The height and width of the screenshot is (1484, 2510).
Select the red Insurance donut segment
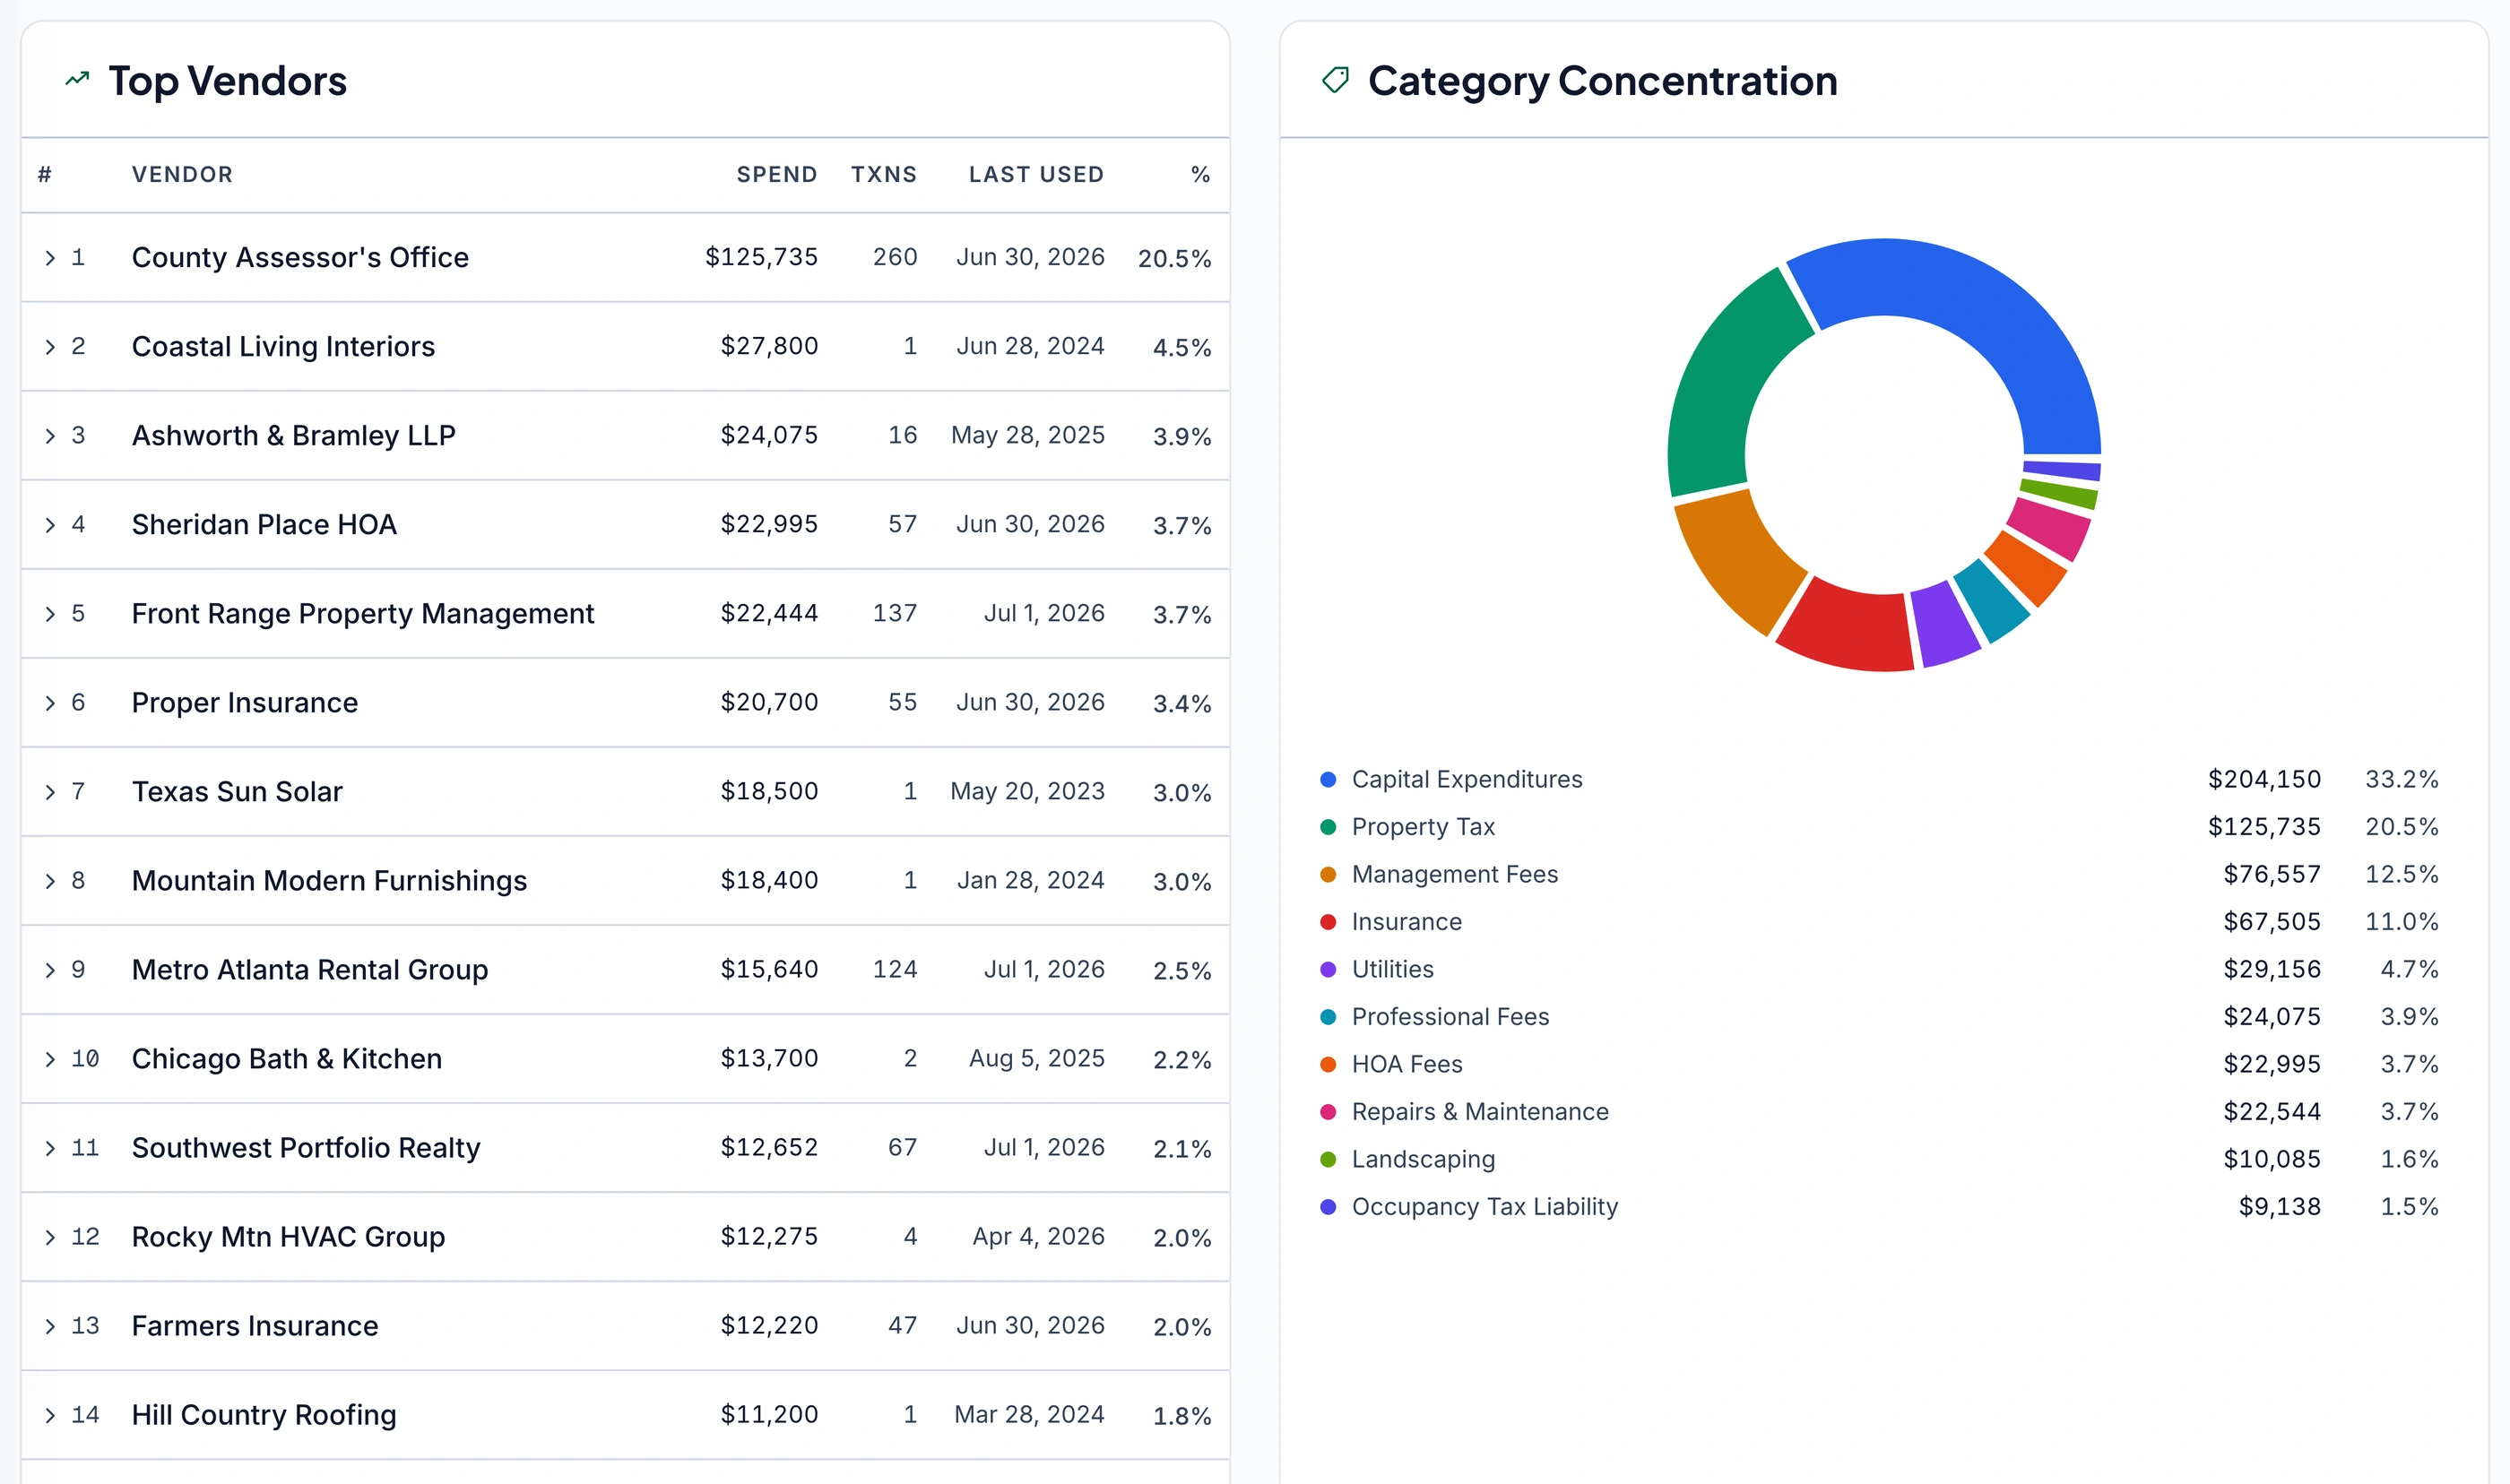tap(1848, 628)
